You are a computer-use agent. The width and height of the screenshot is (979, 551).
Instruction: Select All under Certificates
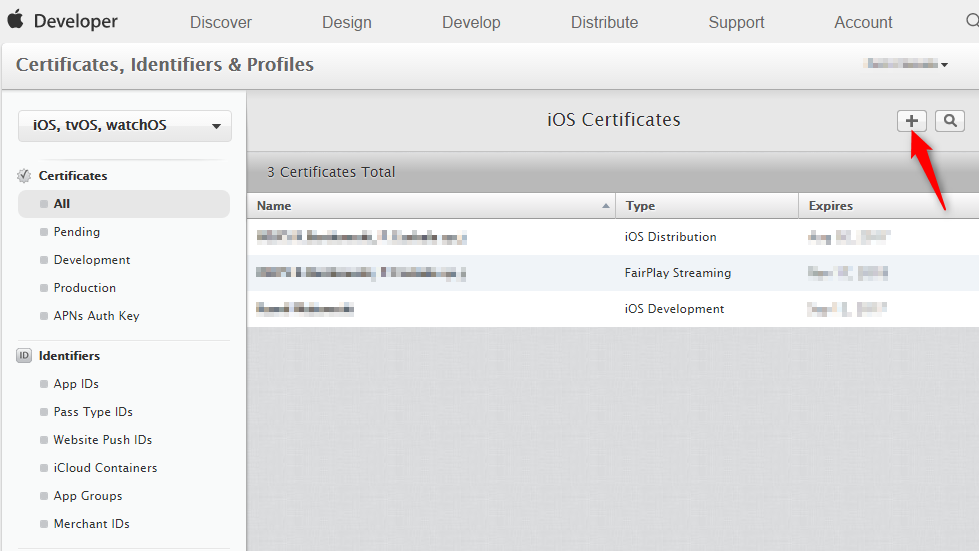[x=124, y=204]
